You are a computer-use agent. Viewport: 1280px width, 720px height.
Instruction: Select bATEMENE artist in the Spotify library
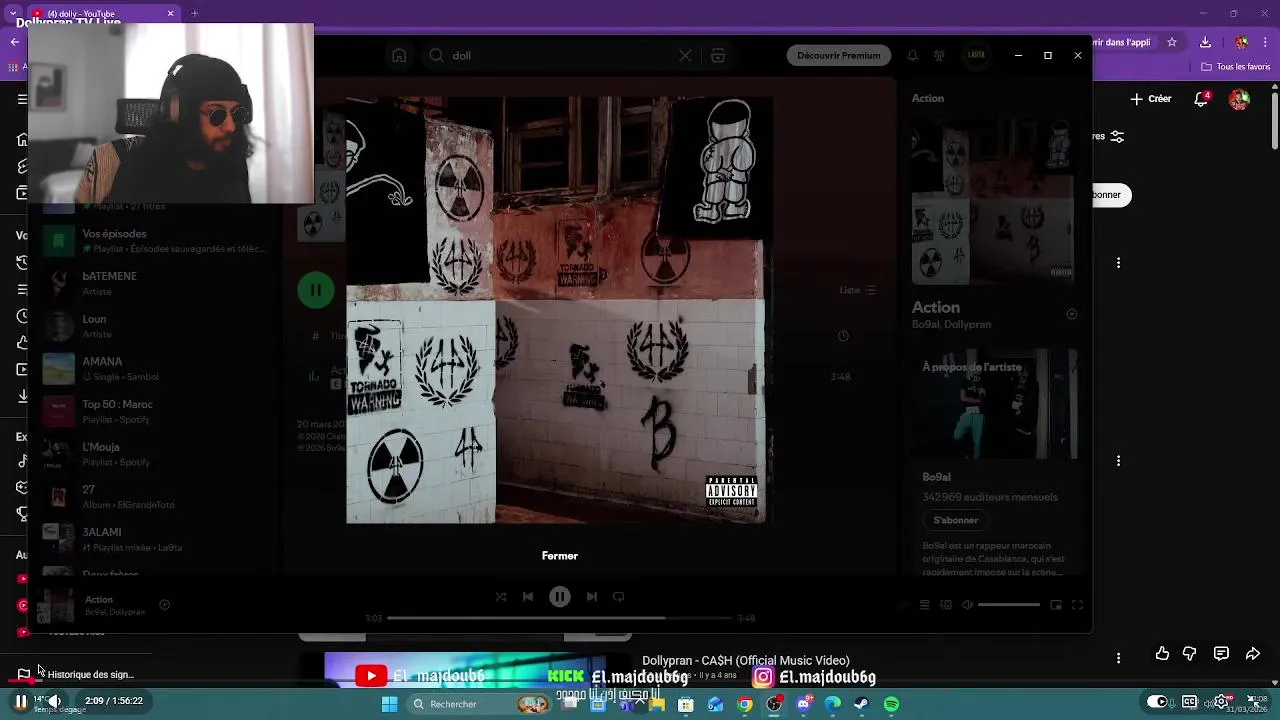coord(155,283)
